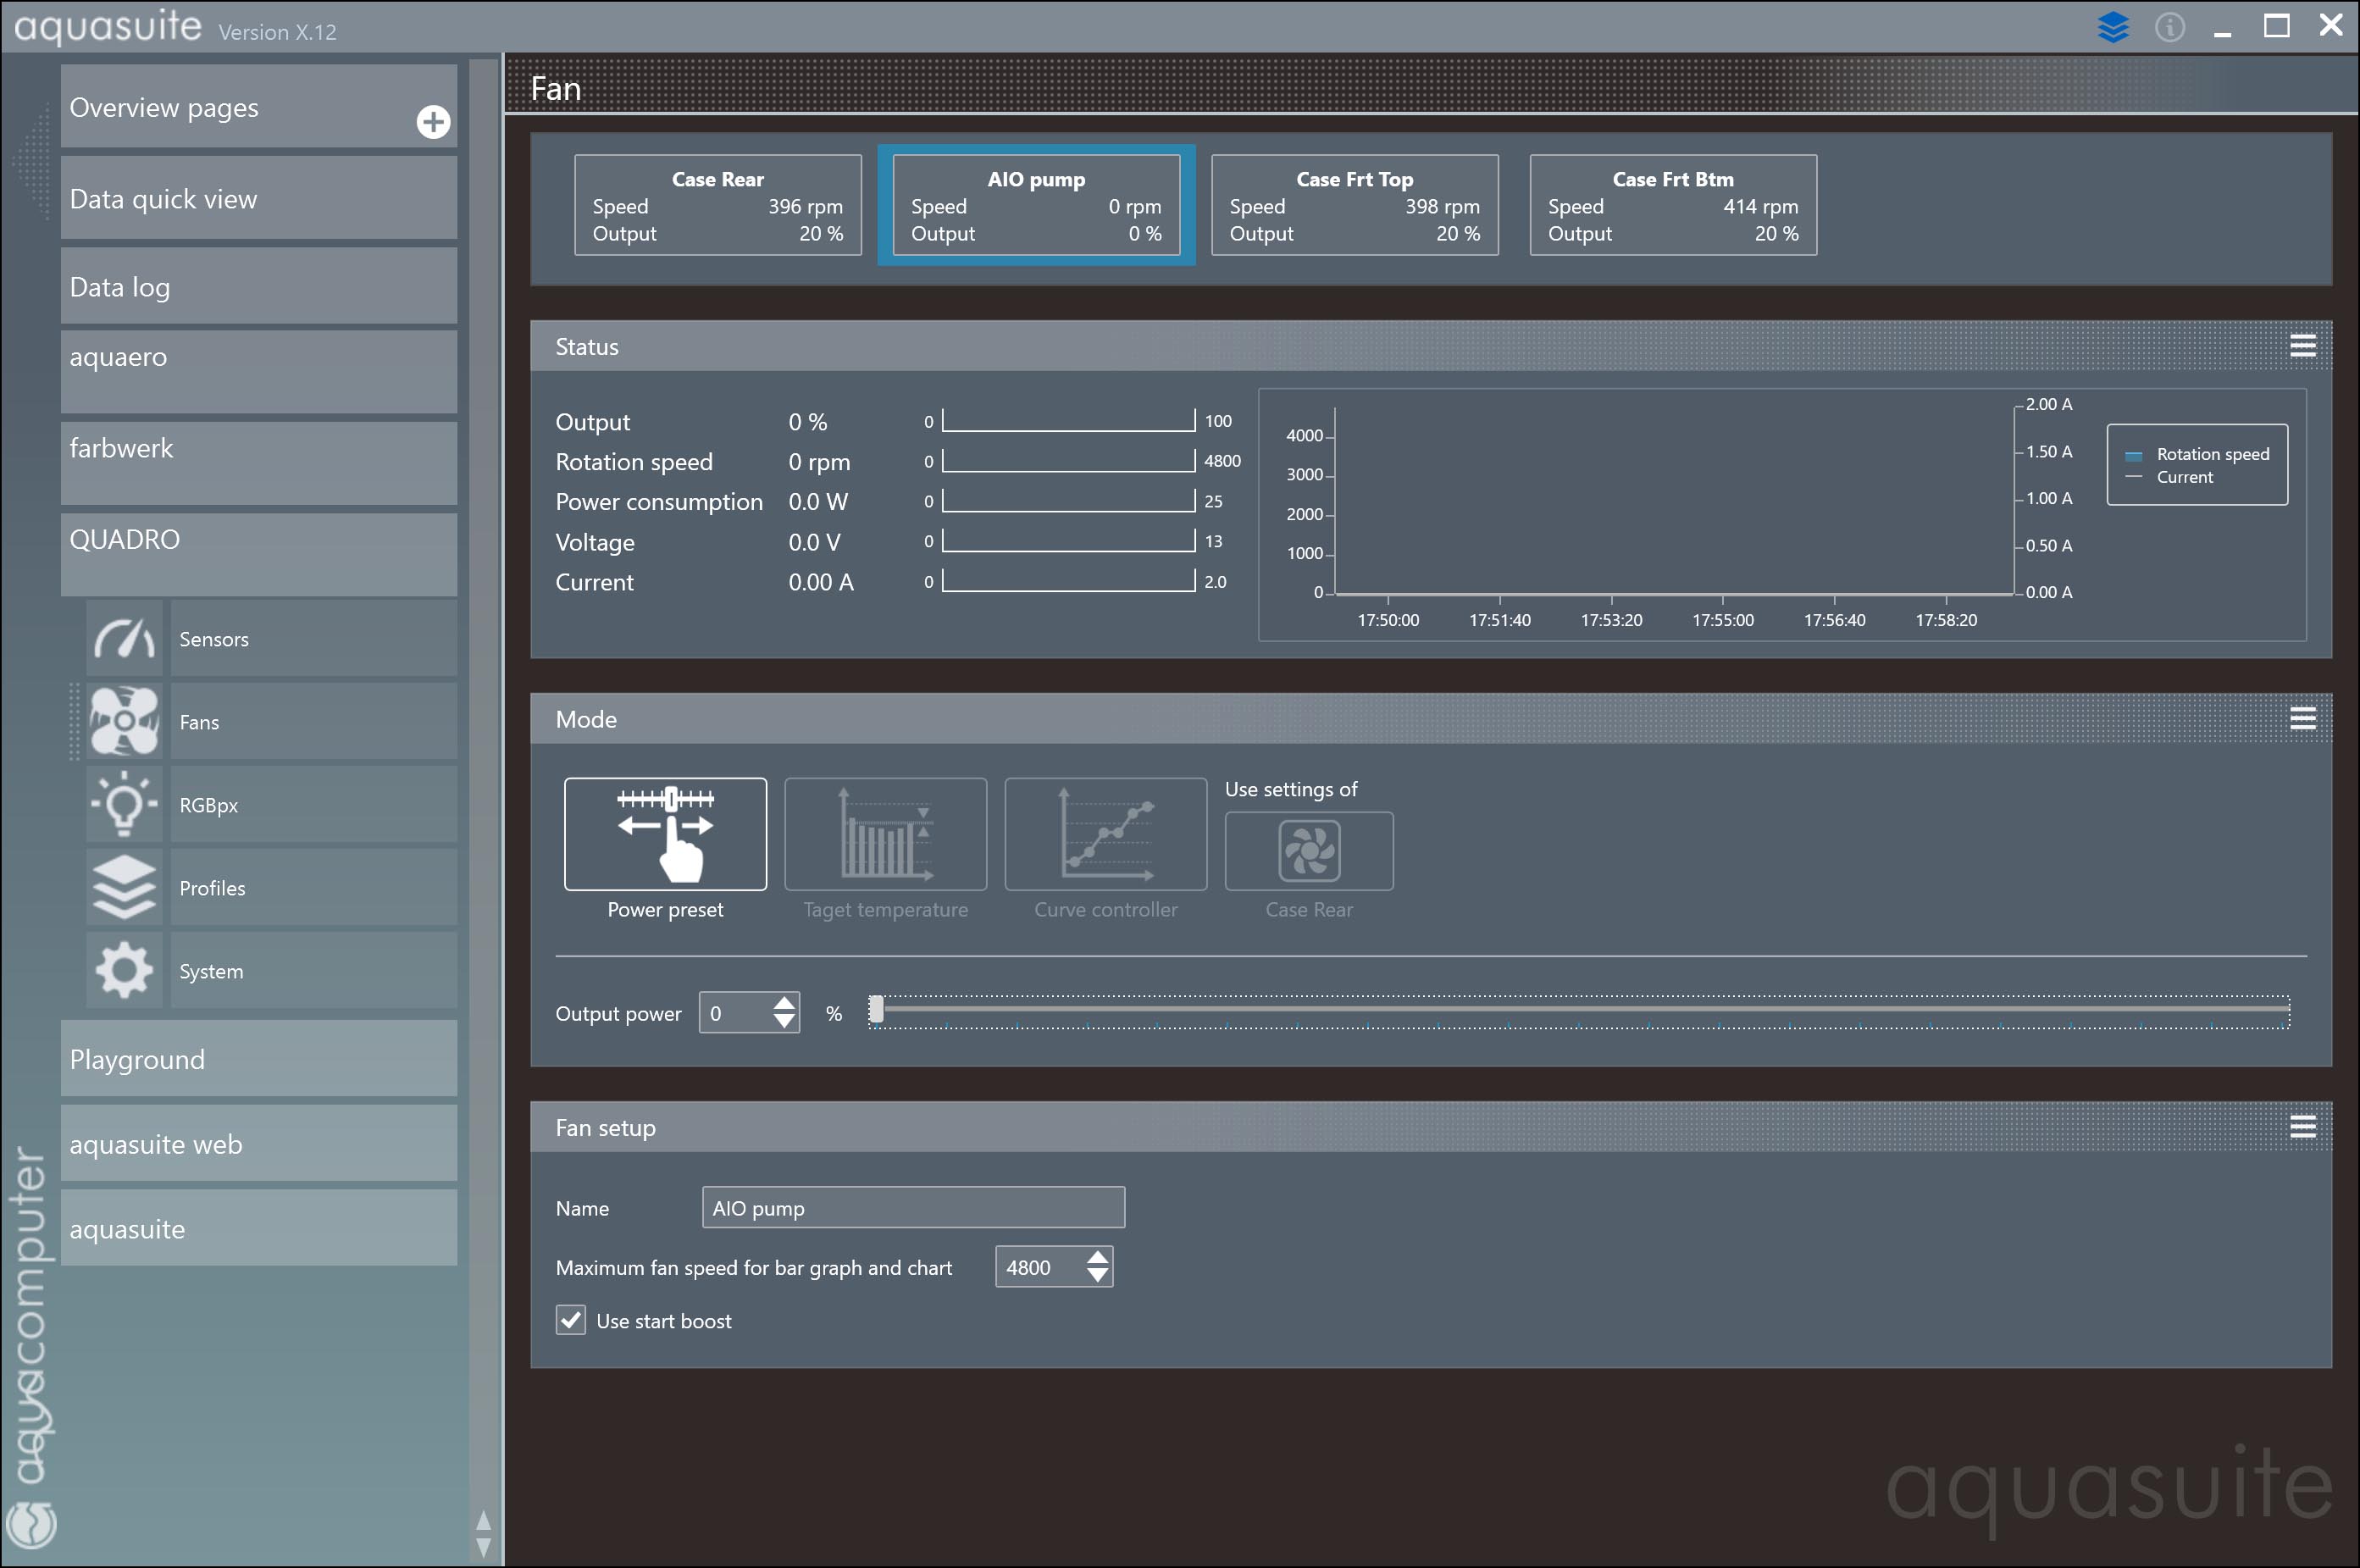Open the Fan setup hamburger menu
This screenshot has width=2360, height=1568.
point(2302,1127)
